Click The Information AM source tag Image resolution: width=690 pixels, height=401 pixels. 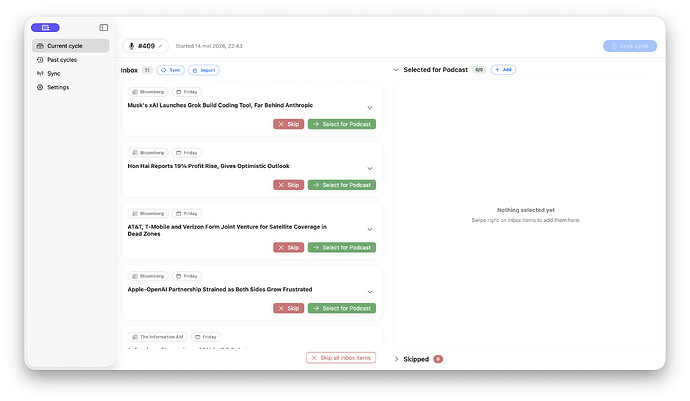tap(158, 337)
